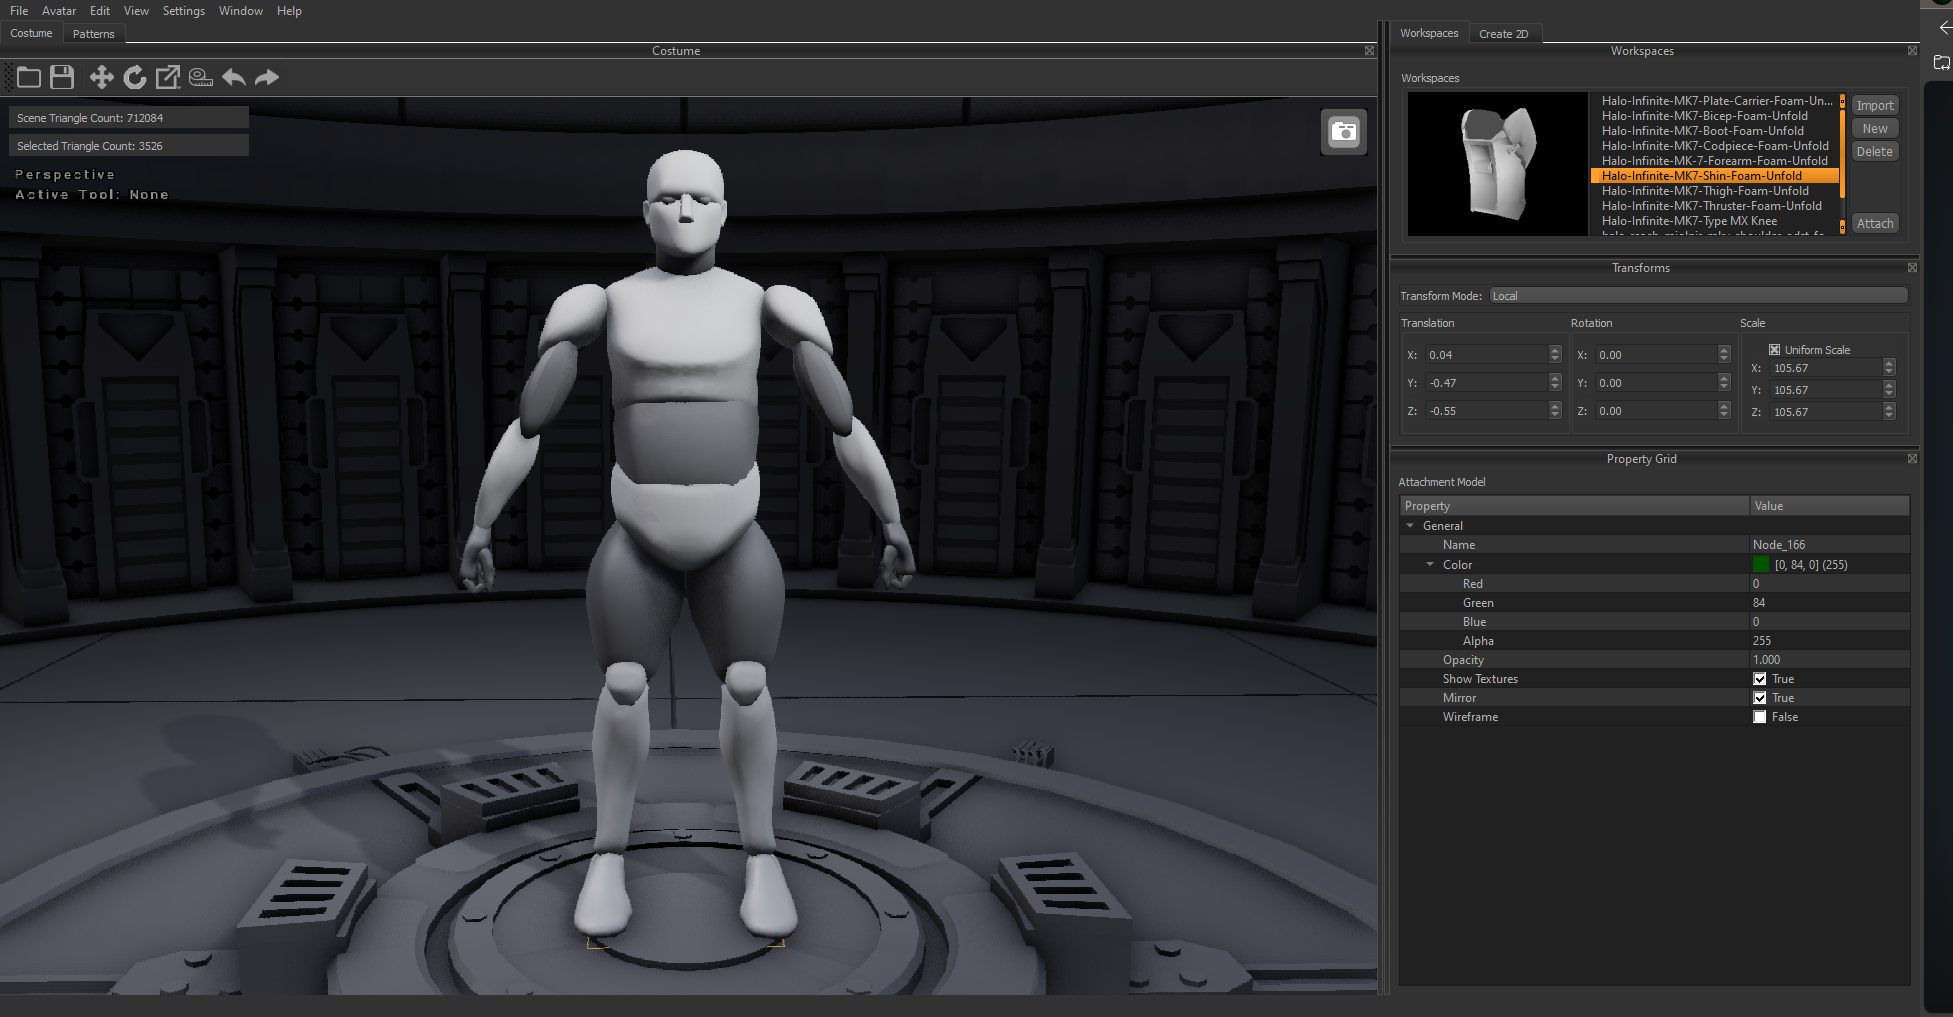
Task: Select the Scale tool icon
Action: click(x=168, y=77)
